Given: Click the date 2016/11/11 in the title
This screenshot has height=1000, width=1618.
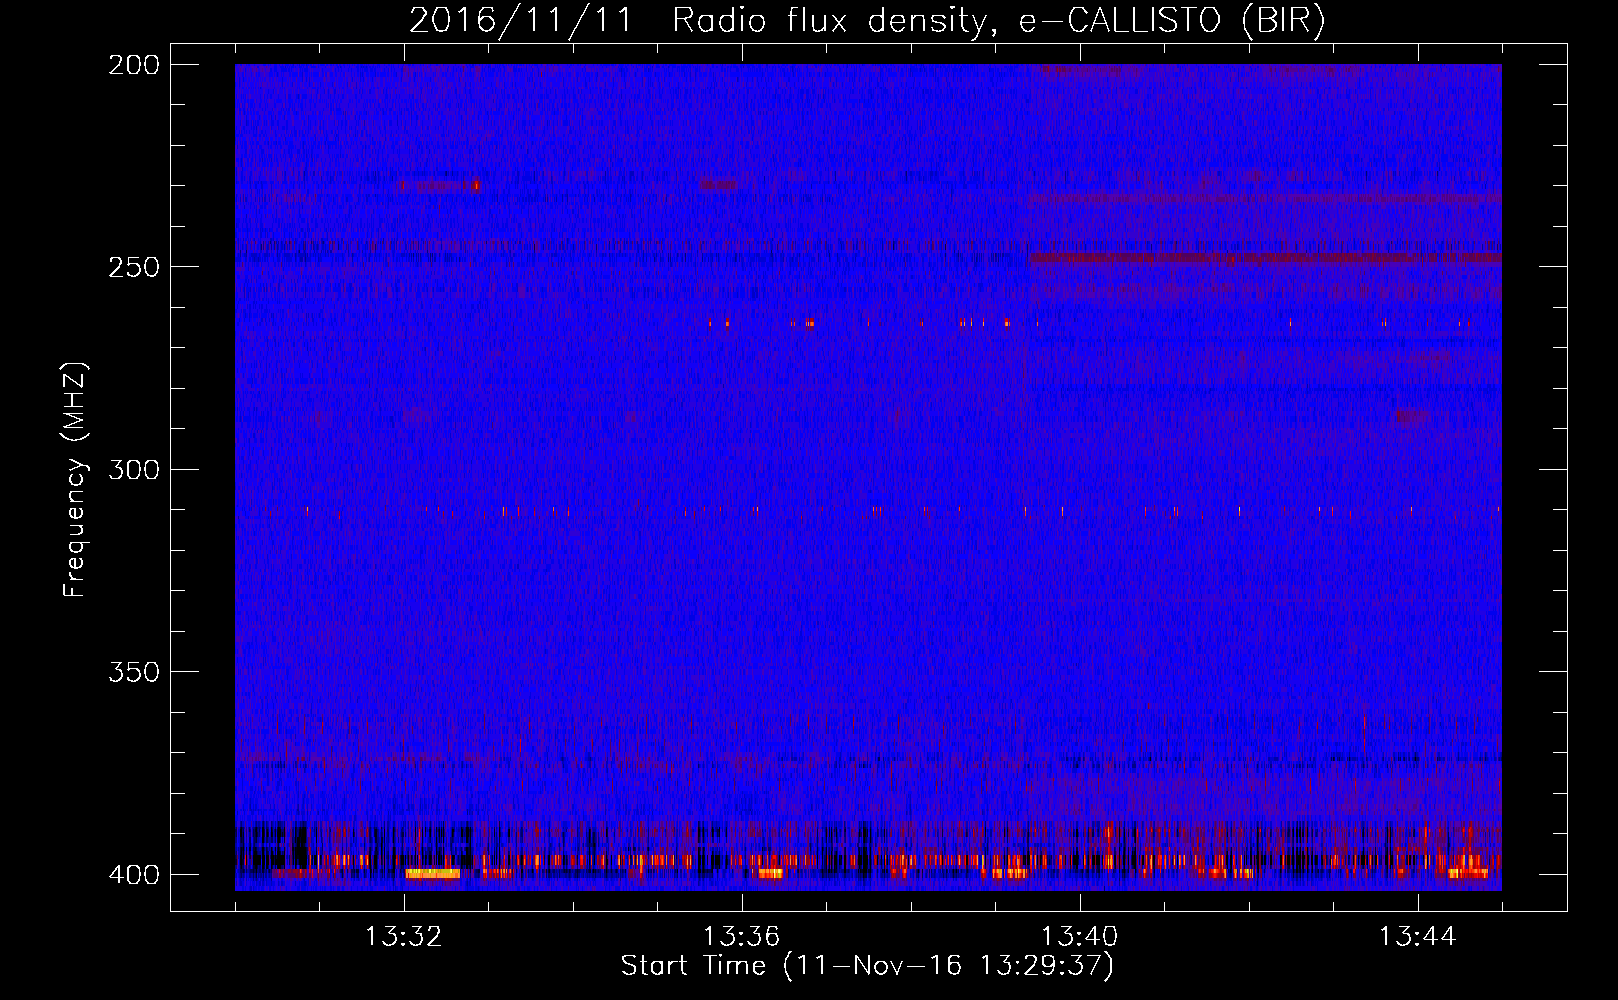Looking at the screenshot, I should [521, 21].
